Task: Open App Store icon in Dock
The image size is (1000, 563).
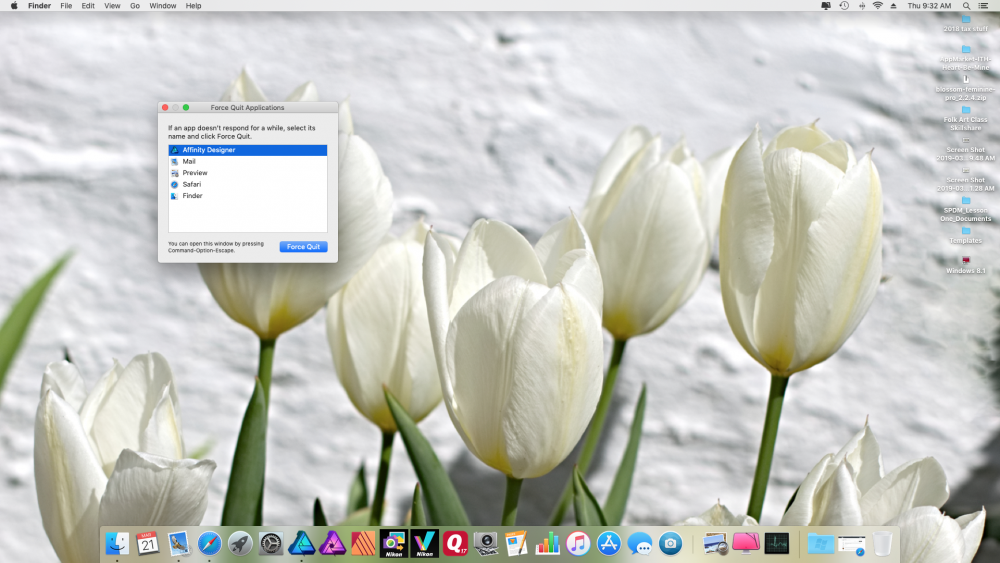Action: pos(608,544)
